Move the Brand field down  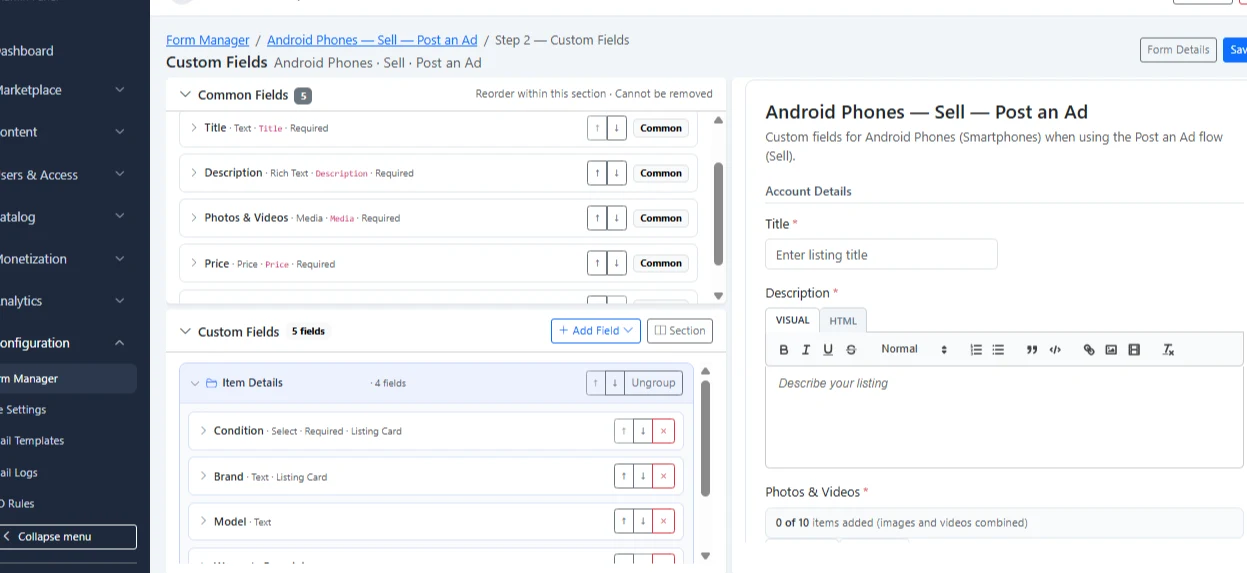pyautogui.click(x=643, y=476)
